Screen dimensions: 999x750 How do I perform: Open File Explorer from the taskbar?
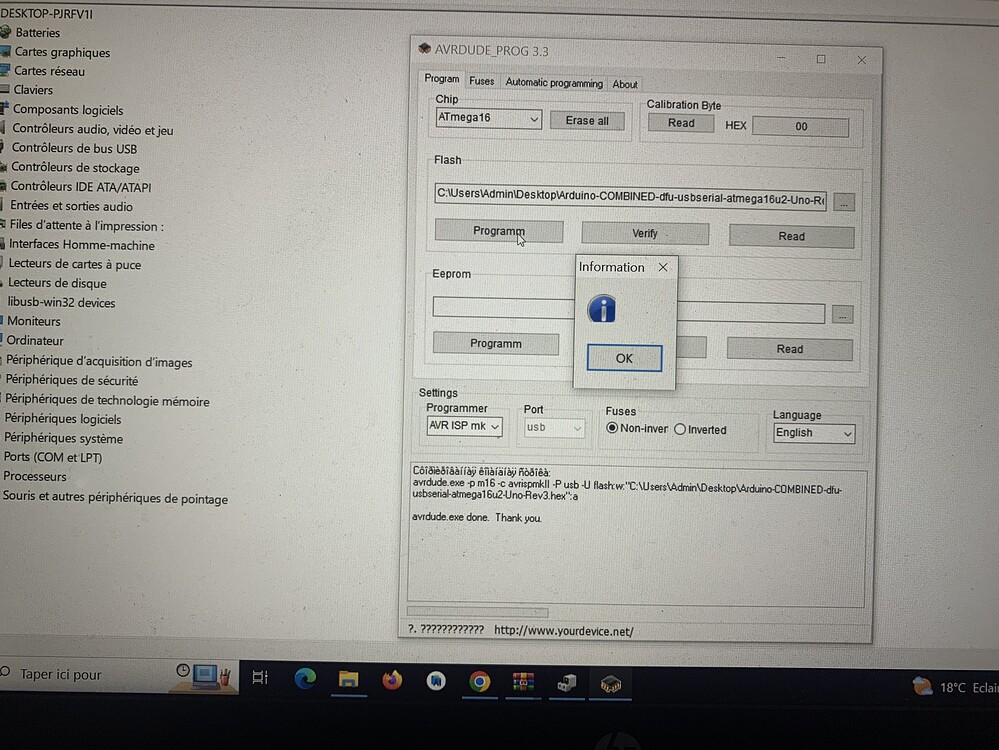click(347, 682)
